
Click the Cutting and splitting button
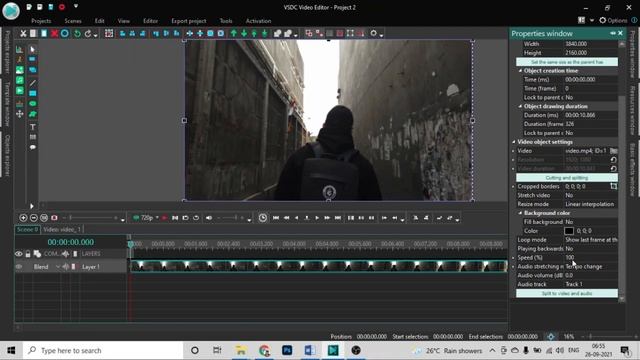567,178
